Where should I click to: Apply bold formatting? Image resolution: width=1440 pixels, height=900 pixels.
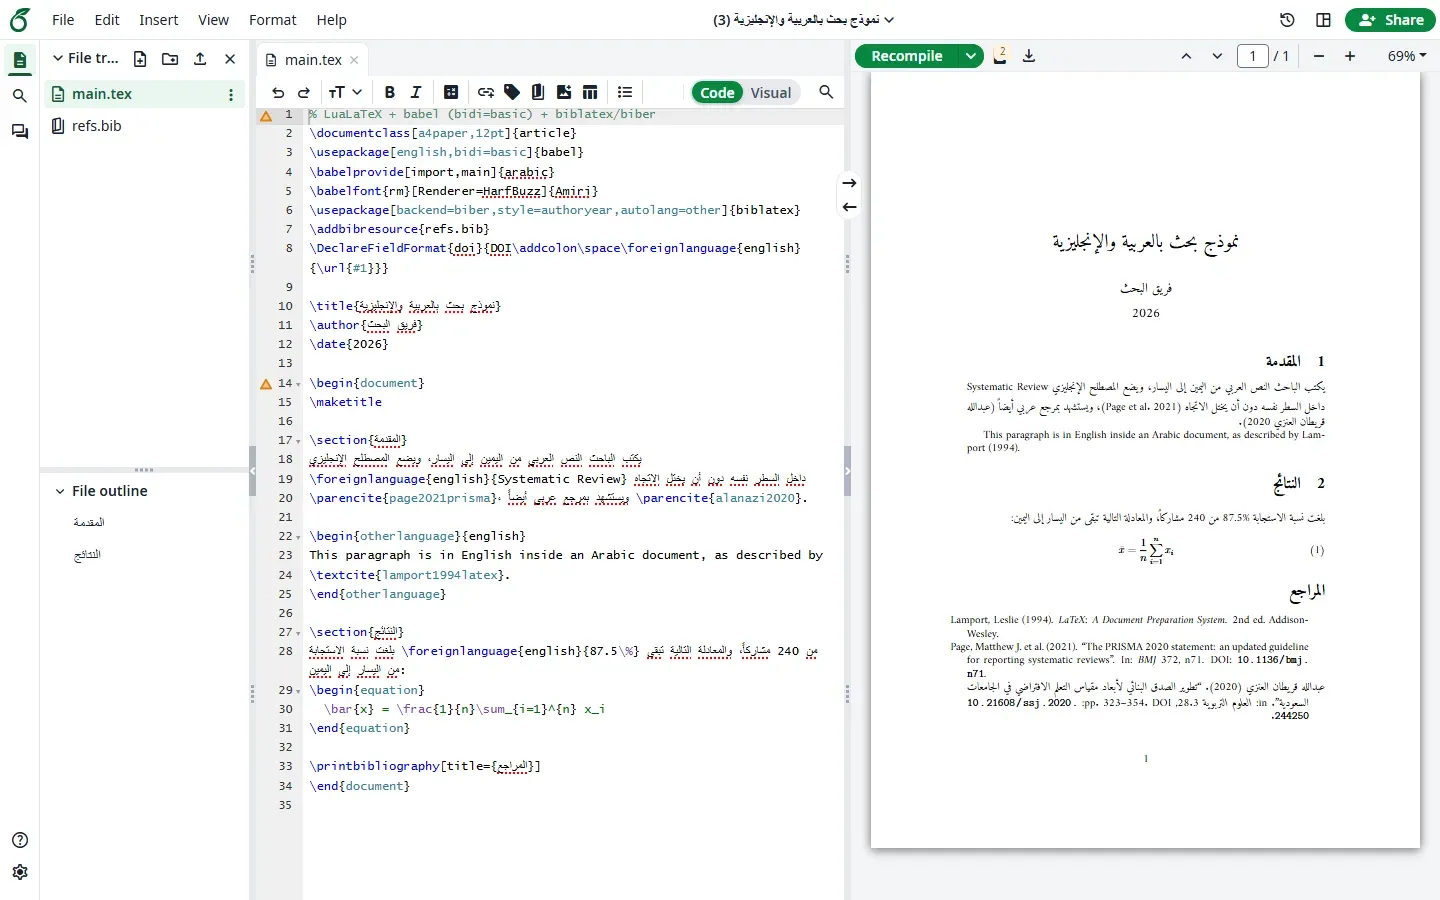pyautogui.click(x=390, y=93)
